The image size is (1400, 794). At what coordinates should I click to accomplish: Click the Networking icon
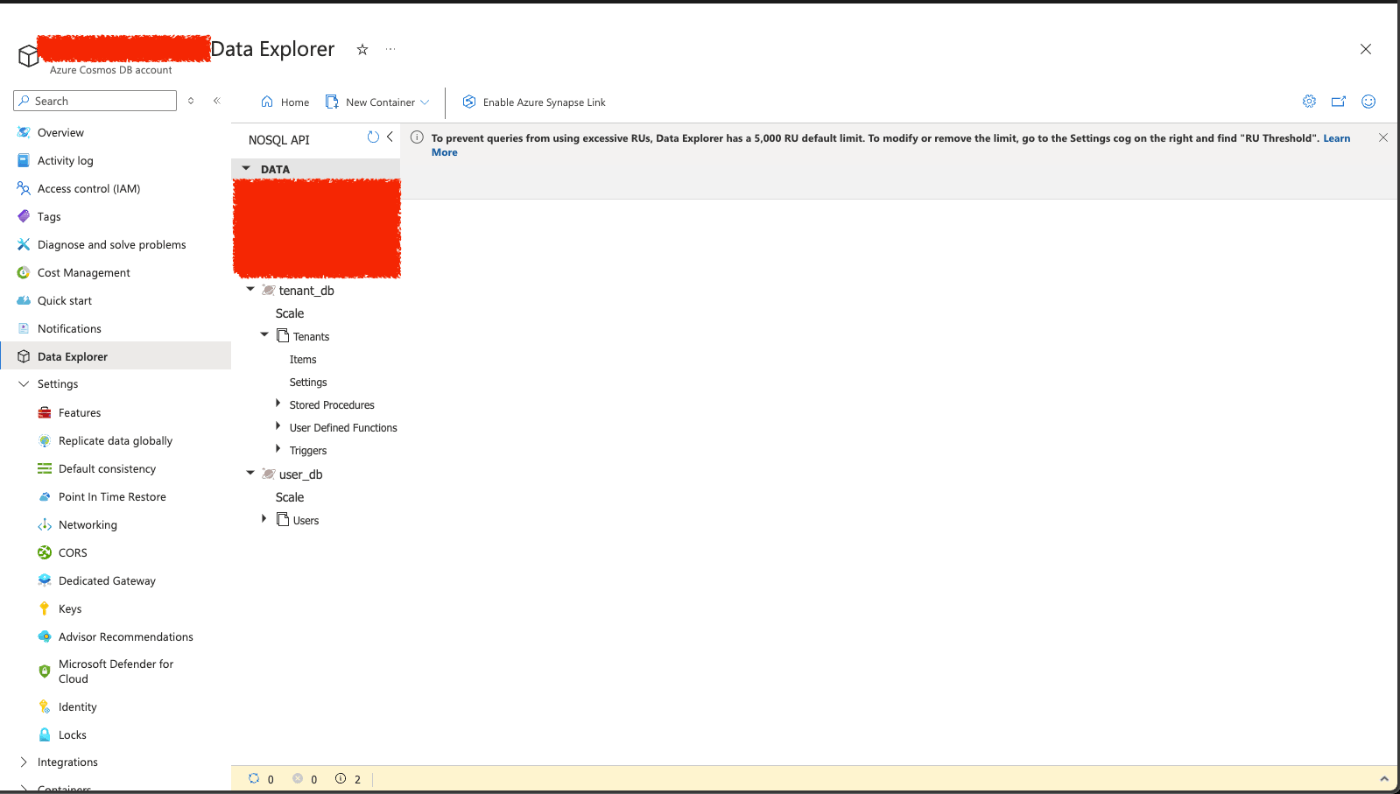pyautogui.click(x=44, y=524)
